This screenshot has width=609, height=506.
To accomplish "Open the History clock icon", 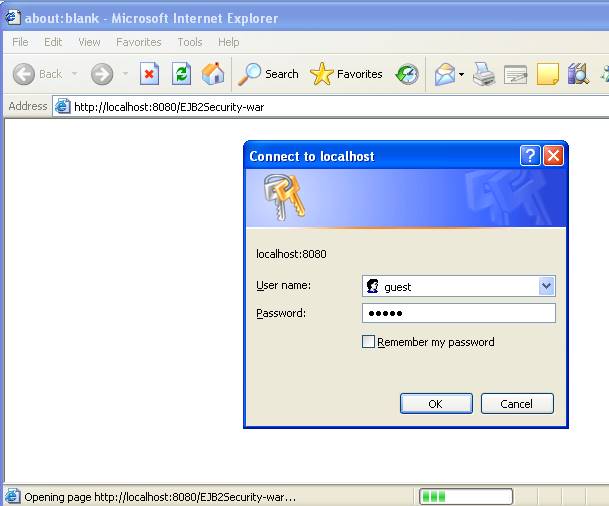I will (407, 74).
